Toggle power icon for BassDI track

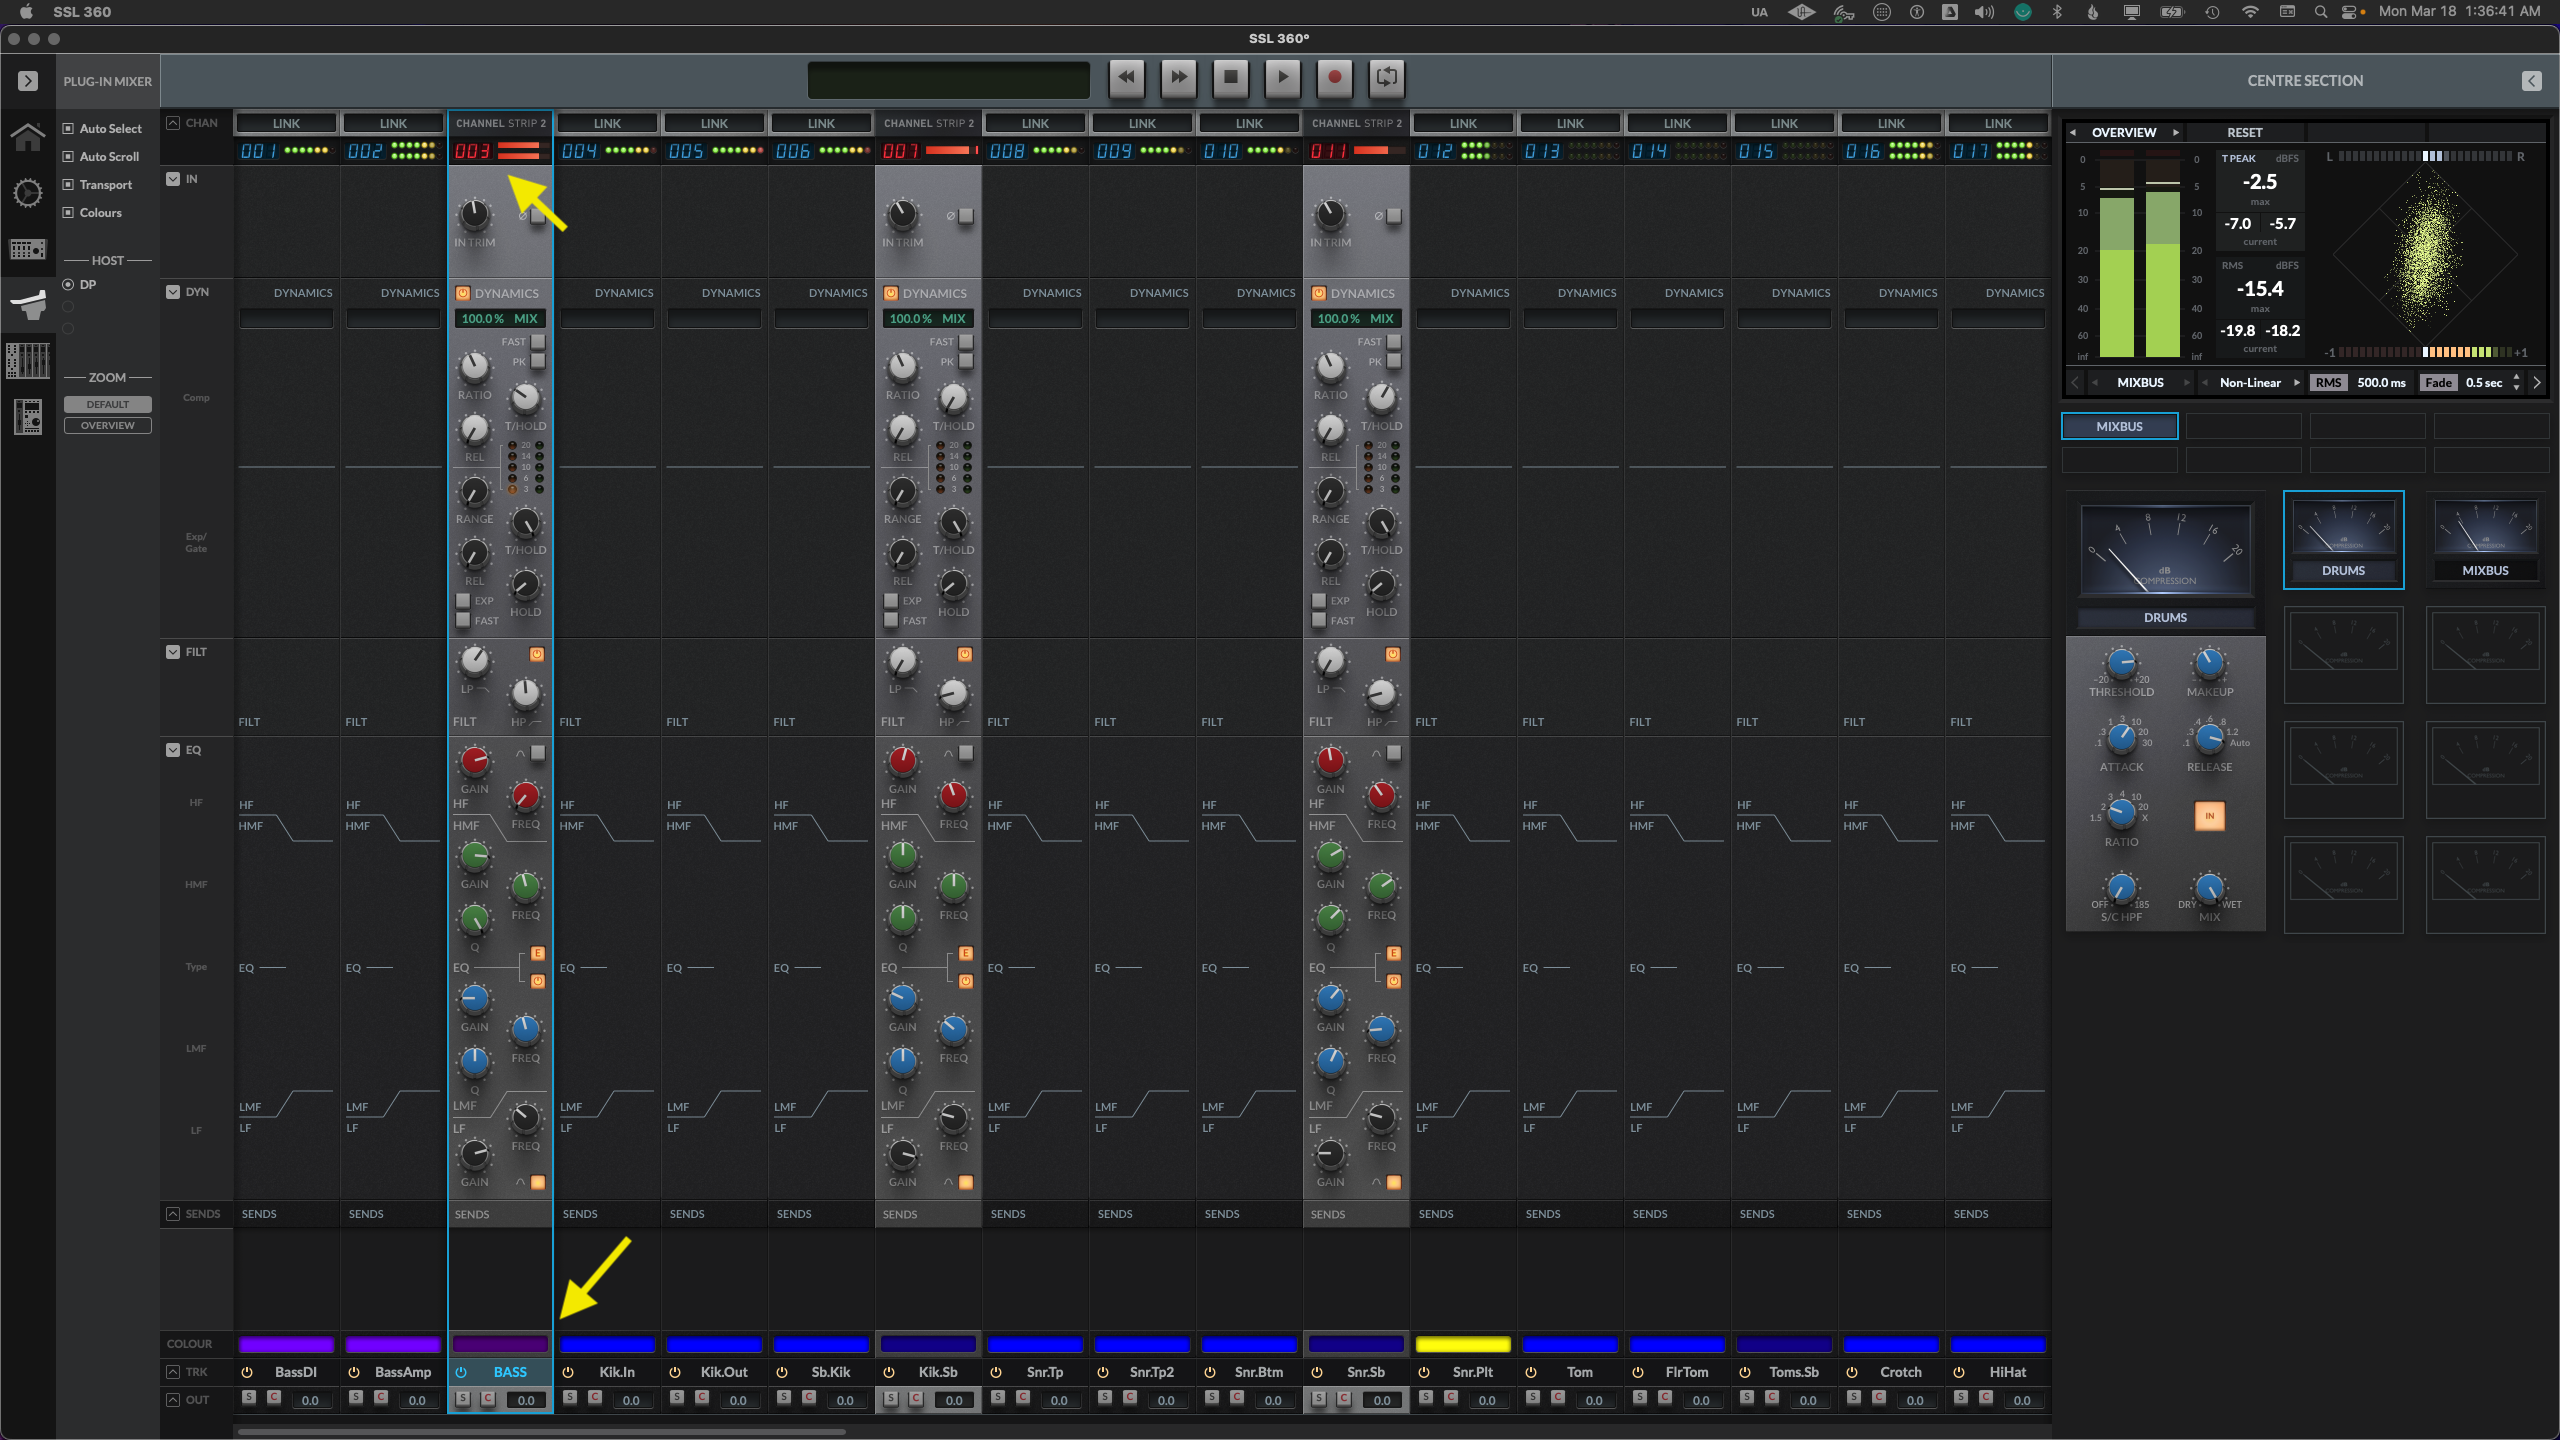coord(247,1372)
